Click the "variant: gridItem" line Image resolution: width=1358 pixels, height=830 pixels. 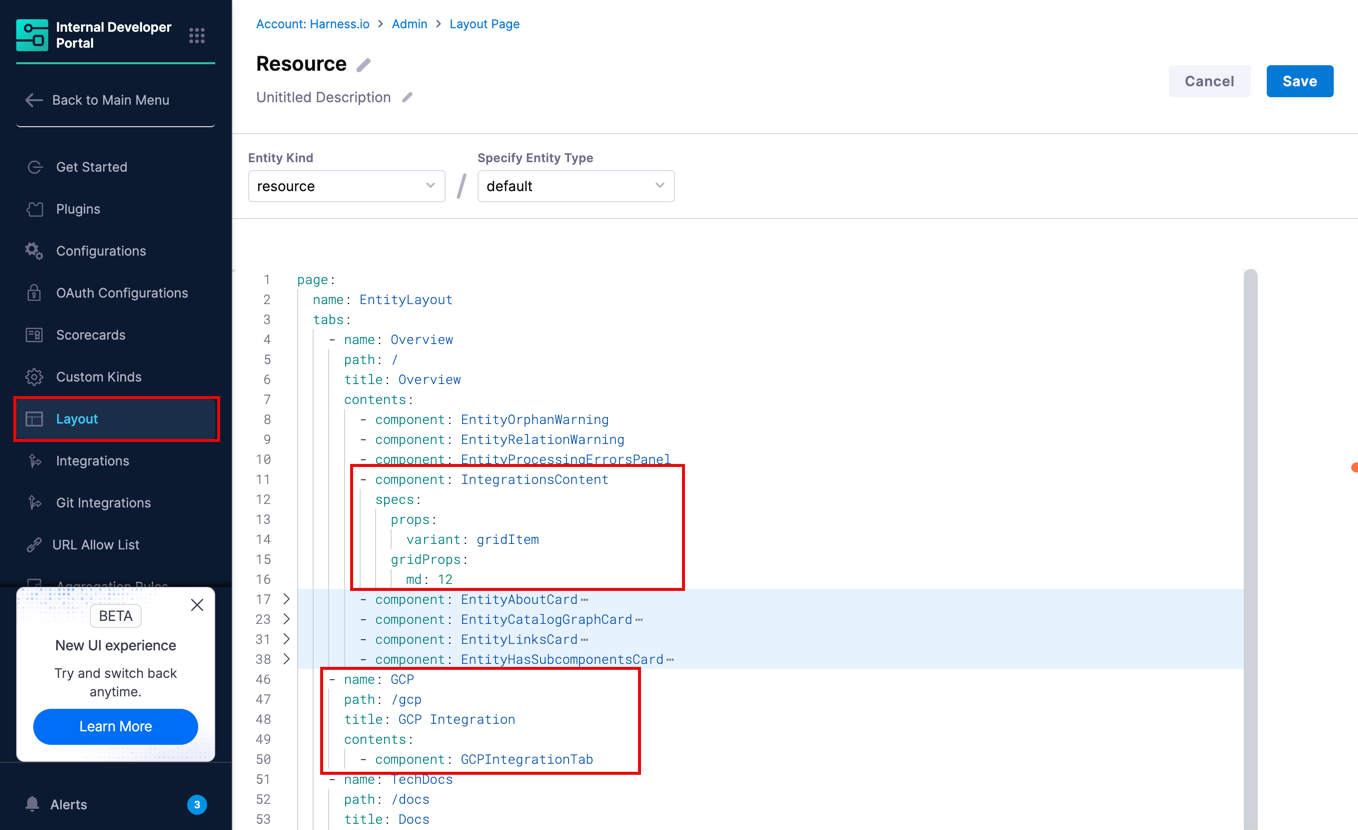(472, 540)
